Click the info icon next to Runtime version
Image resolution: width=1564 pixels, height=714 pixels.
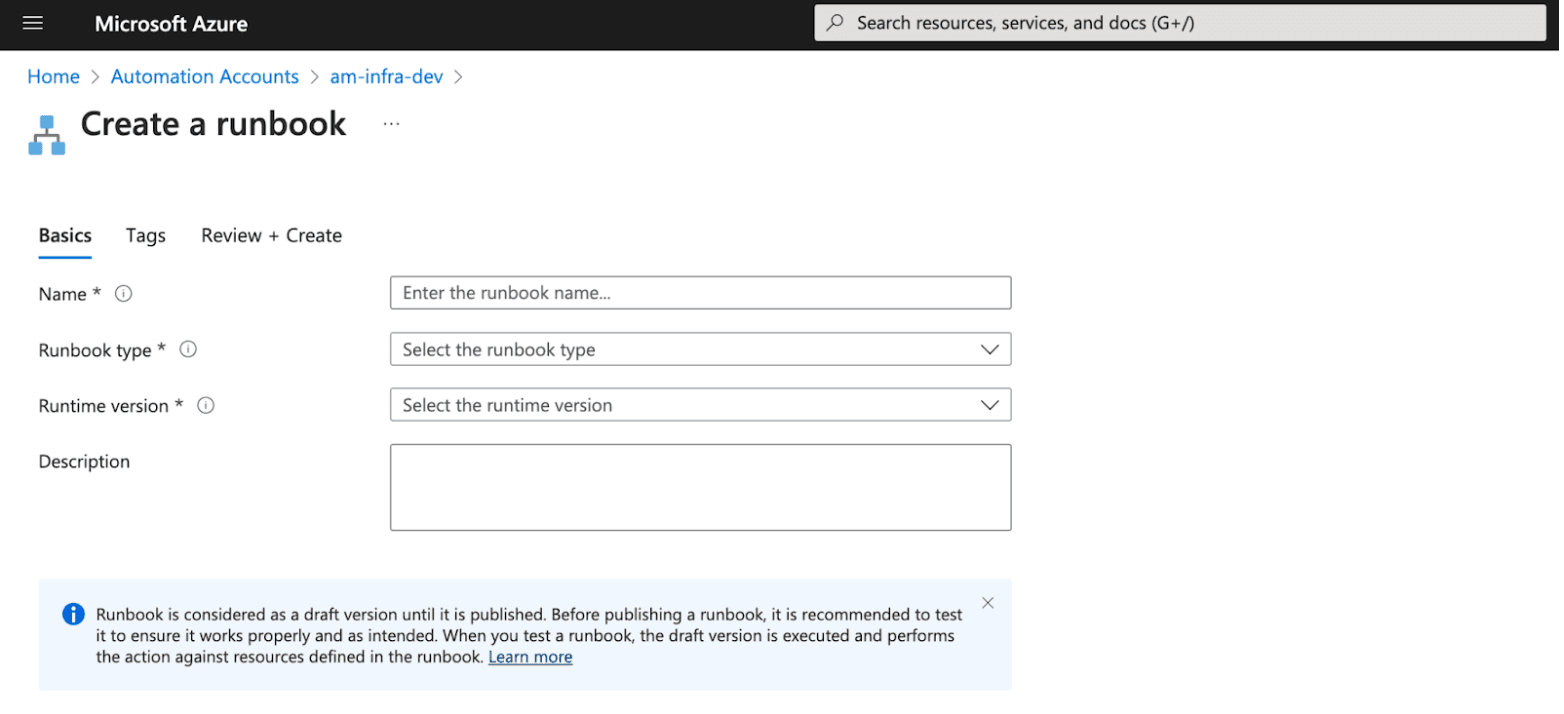pyautogui.click(x=206, y=406)
